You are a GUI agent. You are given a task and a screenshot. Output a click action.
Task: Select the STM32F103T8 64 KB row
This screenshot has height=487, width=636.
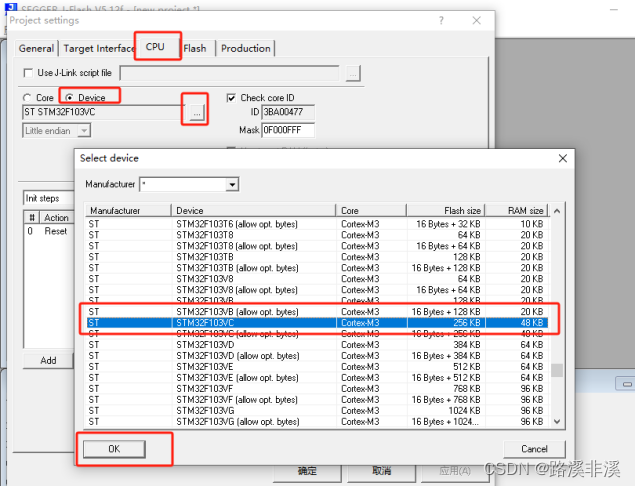pos(317,235)
